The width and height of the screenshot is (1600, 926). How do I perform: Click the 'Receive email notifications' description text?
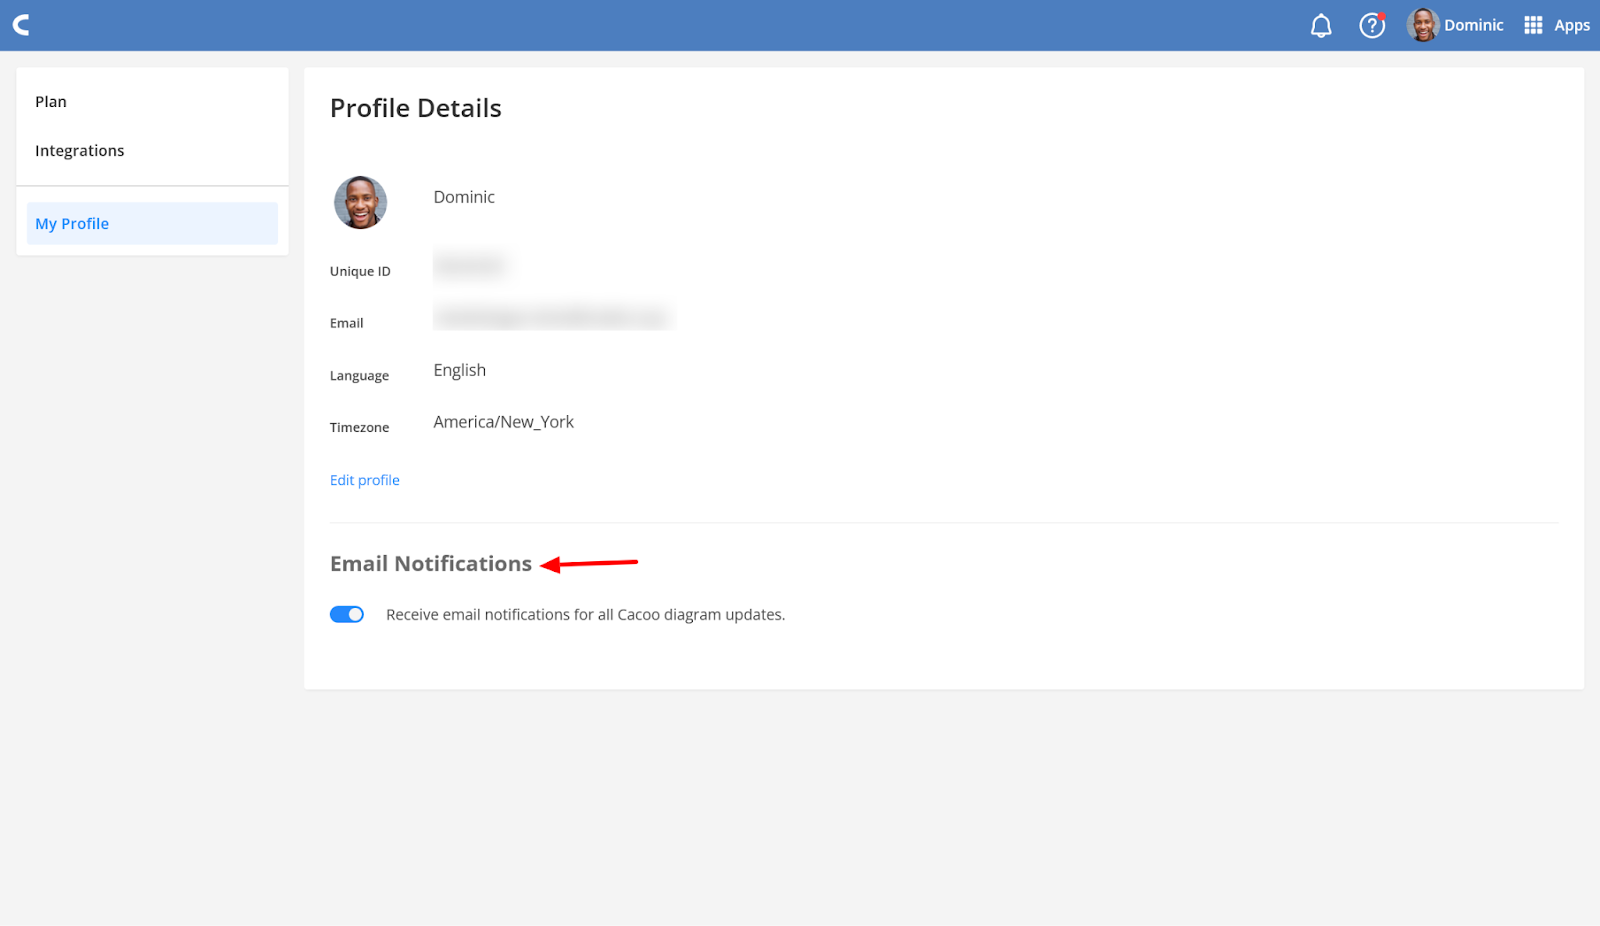pos(585,615)
